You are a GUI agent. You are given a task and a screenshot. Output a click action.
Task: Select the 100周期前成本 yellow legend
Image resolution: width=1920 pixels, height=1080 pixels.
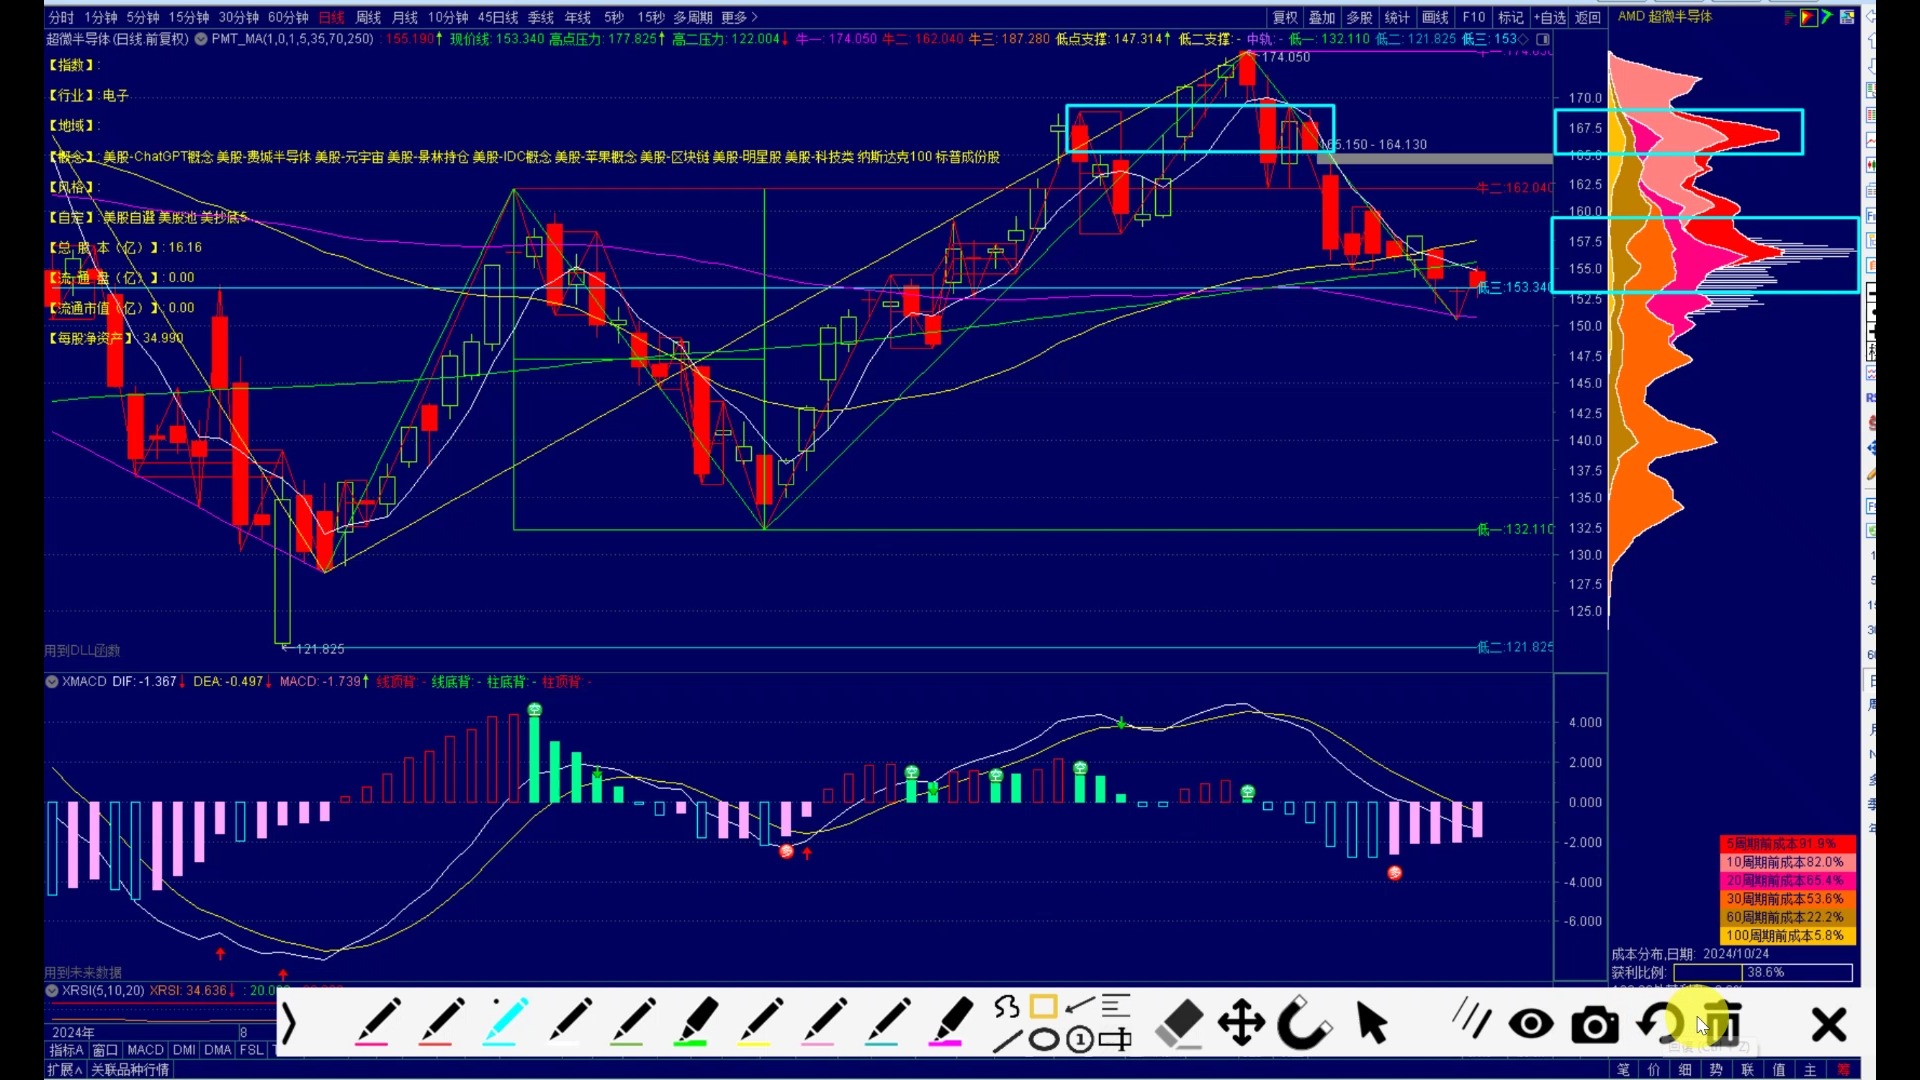pyautogui.click(x=1787, y=936)
